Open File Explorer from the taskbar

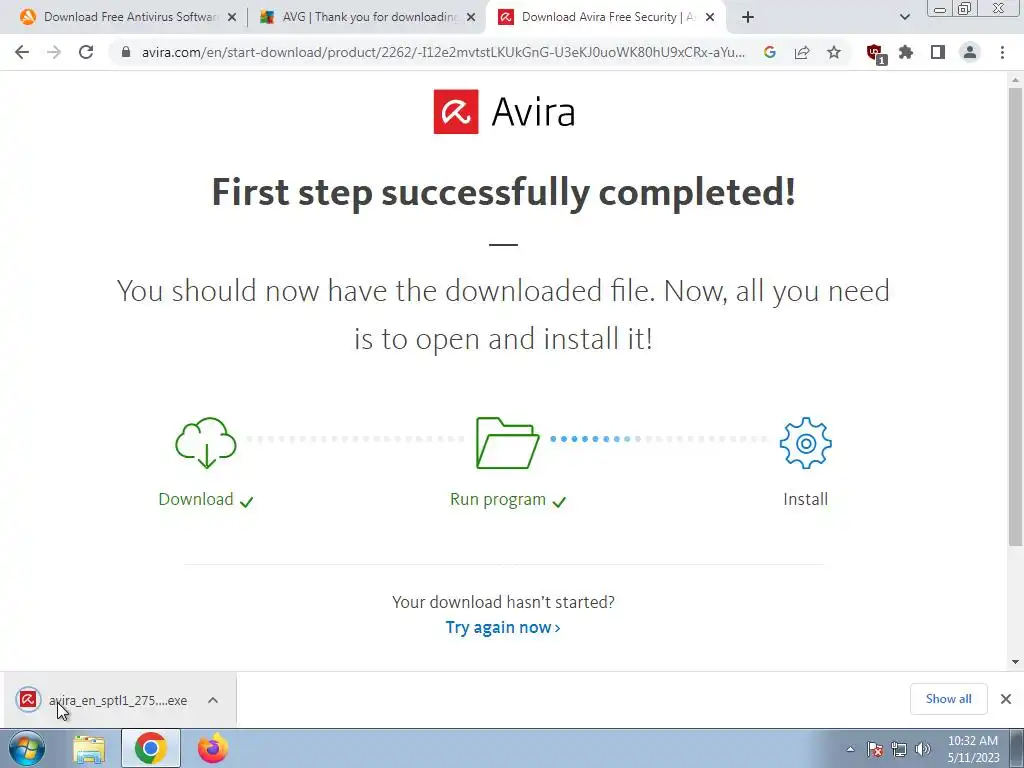pyautogui.click(x=89, y=749)
